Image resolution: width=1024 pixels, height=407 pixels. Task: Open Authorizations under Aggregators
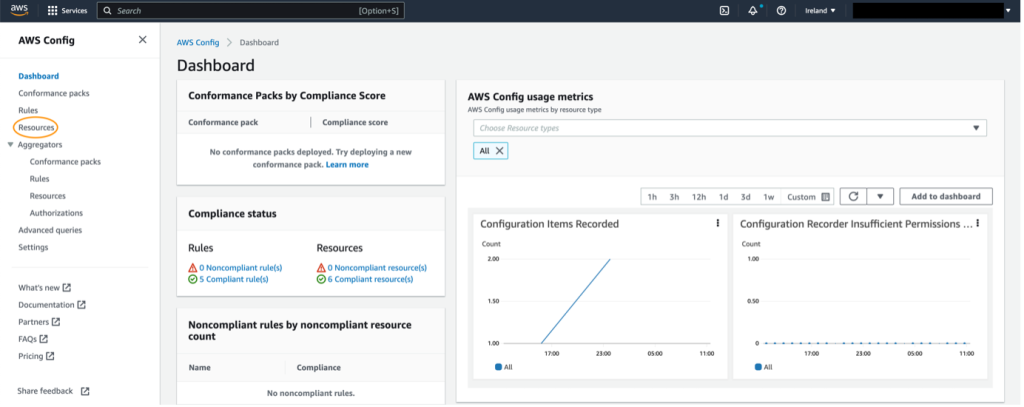pos(56,212)
